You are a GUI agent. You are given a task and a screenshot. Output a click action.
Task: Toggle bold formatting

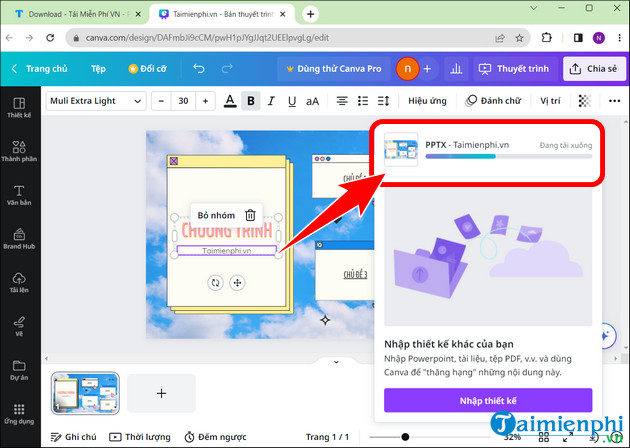click(x=251, y=101)
